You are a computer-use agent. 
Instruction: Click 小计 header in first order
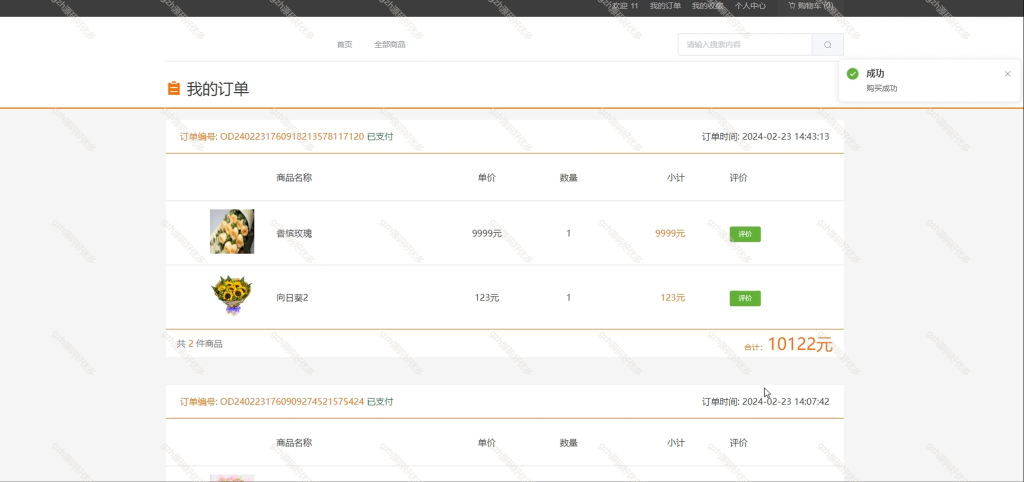[x=676, y=178]
